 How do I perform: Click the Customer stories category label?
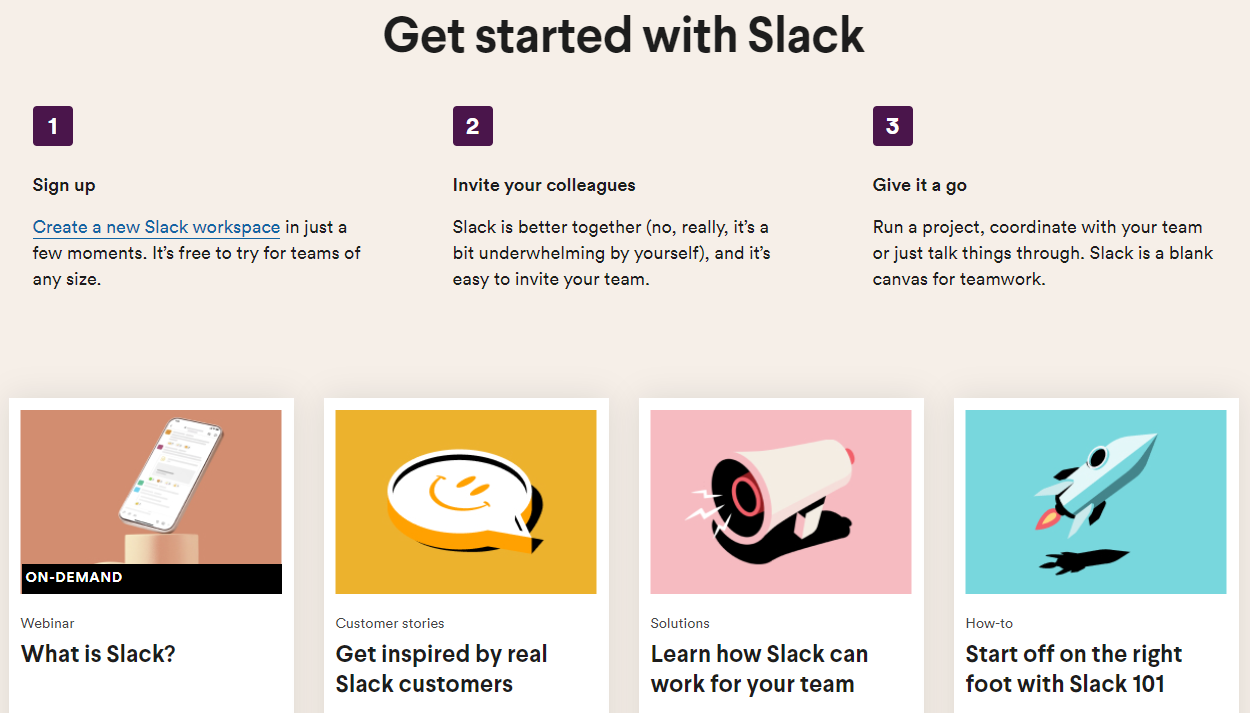pos(390,623)
